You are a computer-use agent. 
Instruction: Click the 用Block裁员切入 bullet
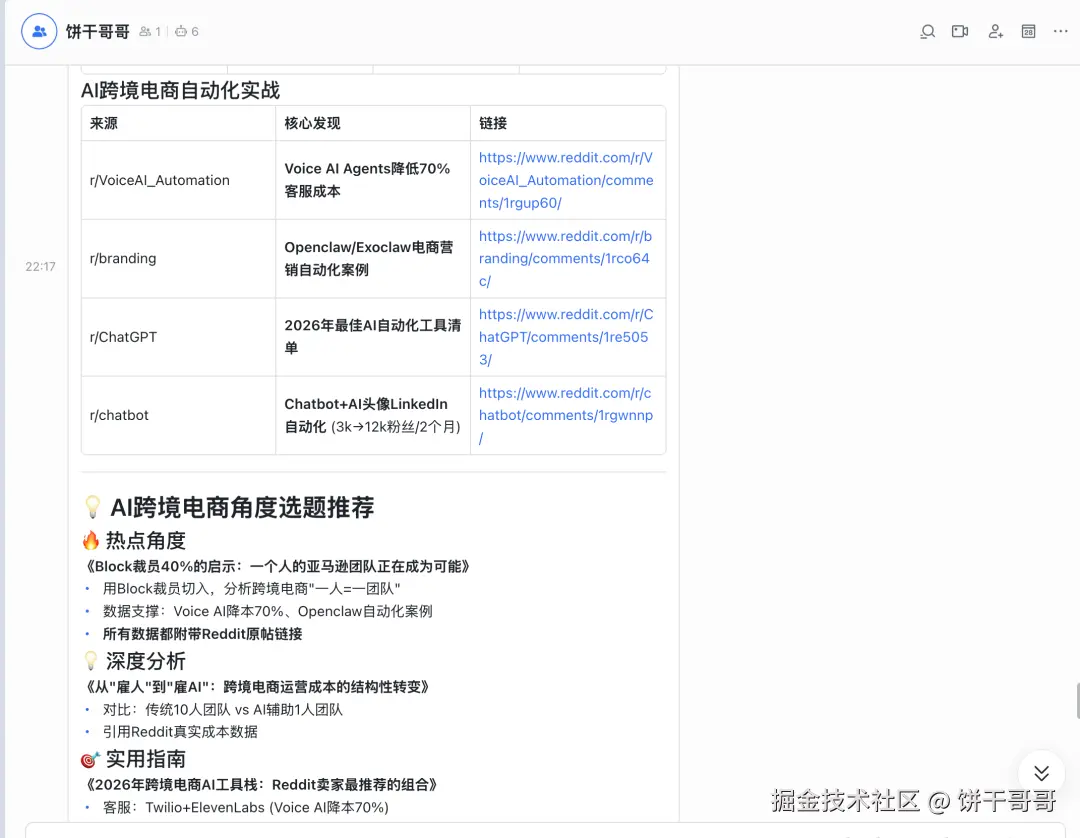pos(251,589)
